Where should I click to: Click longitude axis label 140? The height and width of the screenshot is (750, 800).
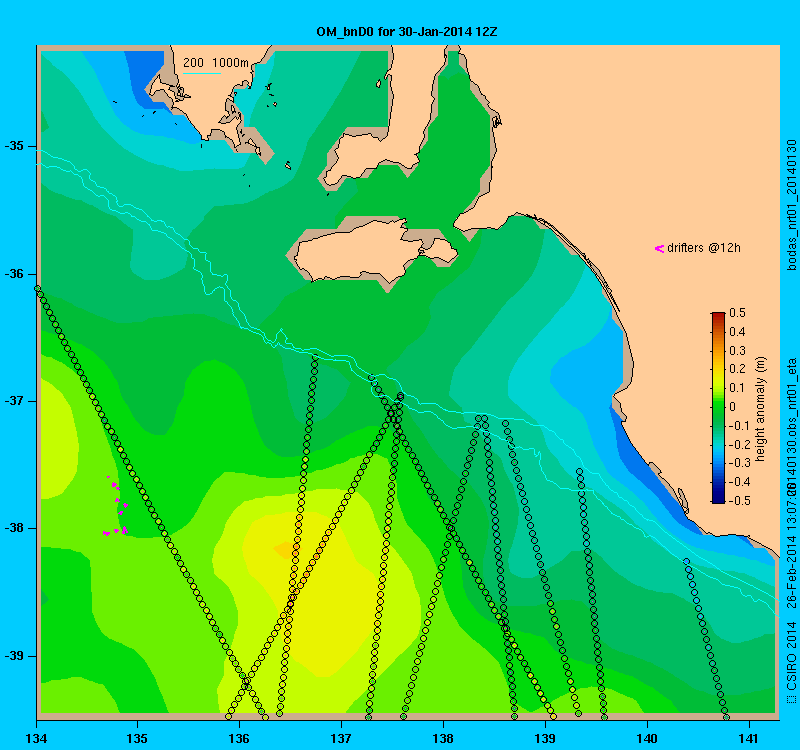point(647,738)
